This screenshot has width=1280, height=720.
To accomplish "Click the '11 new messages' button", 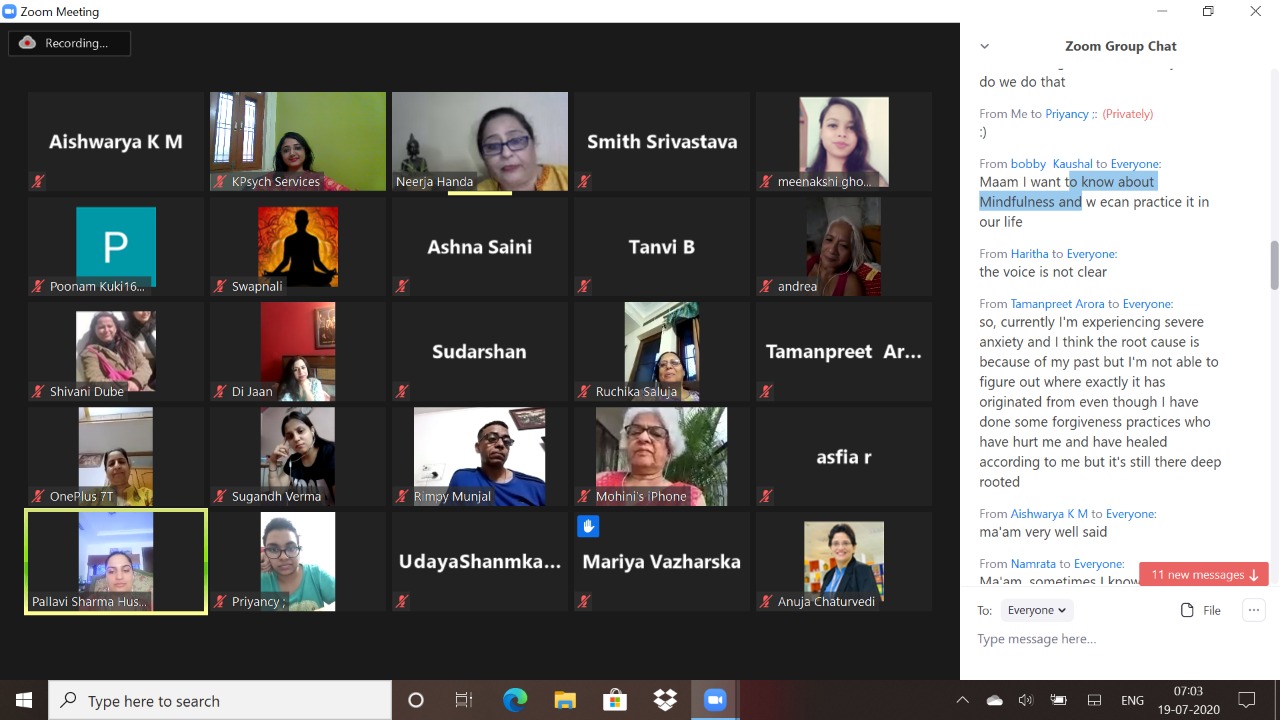I will (1203, 574).
